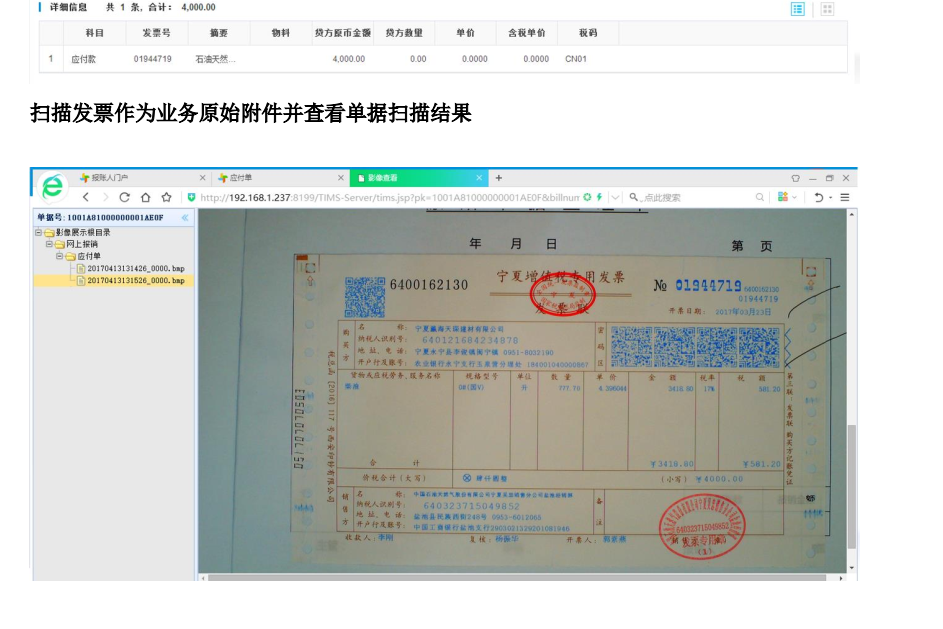Collapse the 应付单 folder node
Image resolution: width=943 pixels, height=629 pixels.
click(x=60, y=256)
